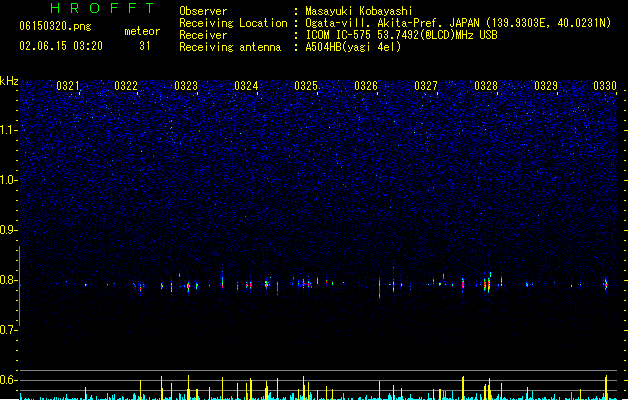Click the HROFFT title text
The width and height of the screenshot is (629, 400).
coord(103,8)
